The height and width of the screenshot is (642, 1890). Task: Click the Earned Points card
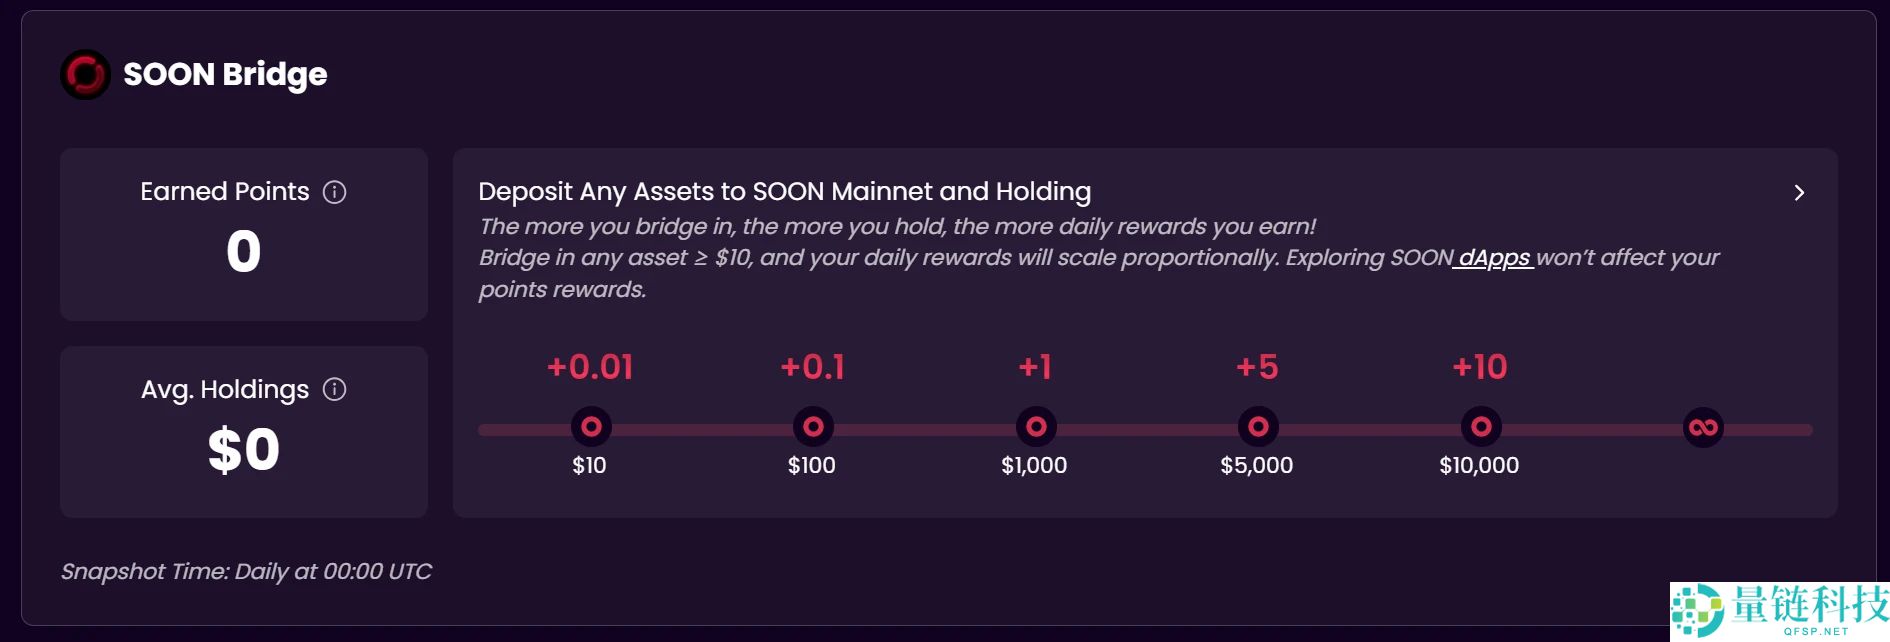pyautogui.click(x=244, y=280)
